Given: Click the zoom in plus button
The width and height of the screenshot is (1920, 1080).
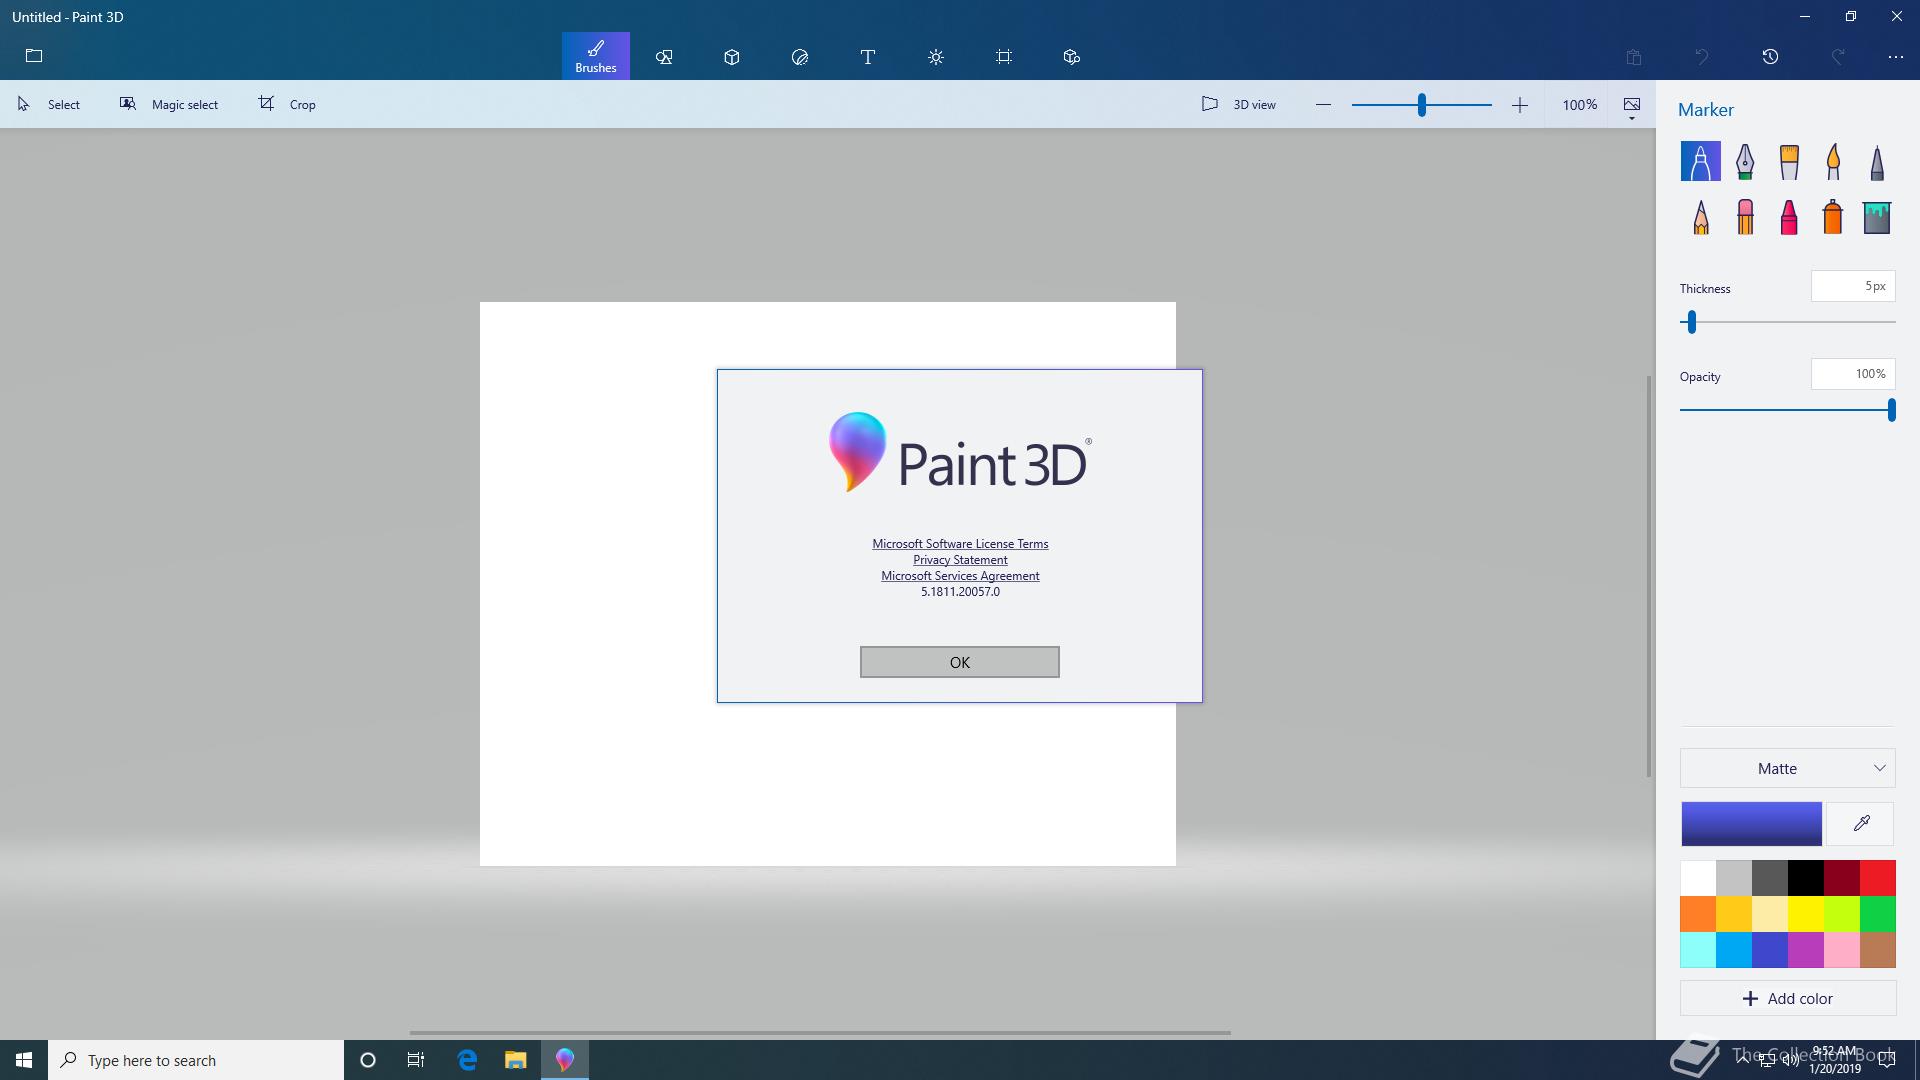Looking at the screenshot, I should pyautogui.click(x=1520, y=104).
